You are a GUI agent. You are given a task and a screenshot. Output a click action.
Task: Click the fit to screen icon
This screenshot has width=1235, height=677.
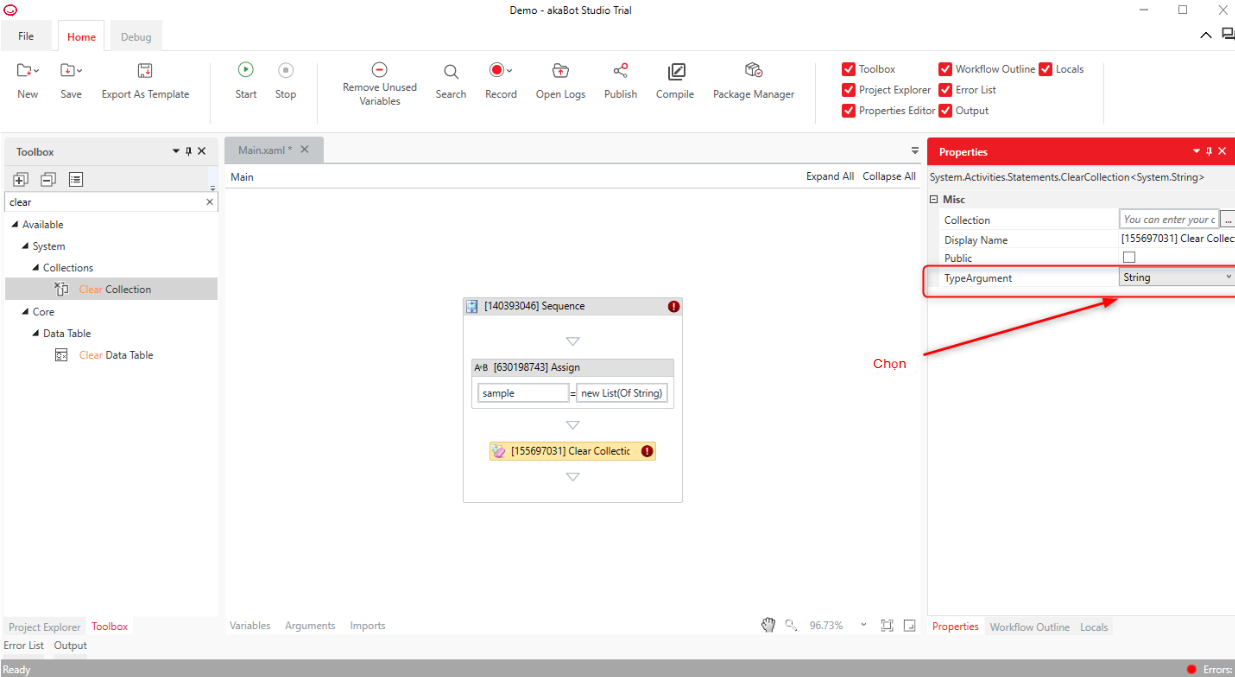(x=887, y=625)
